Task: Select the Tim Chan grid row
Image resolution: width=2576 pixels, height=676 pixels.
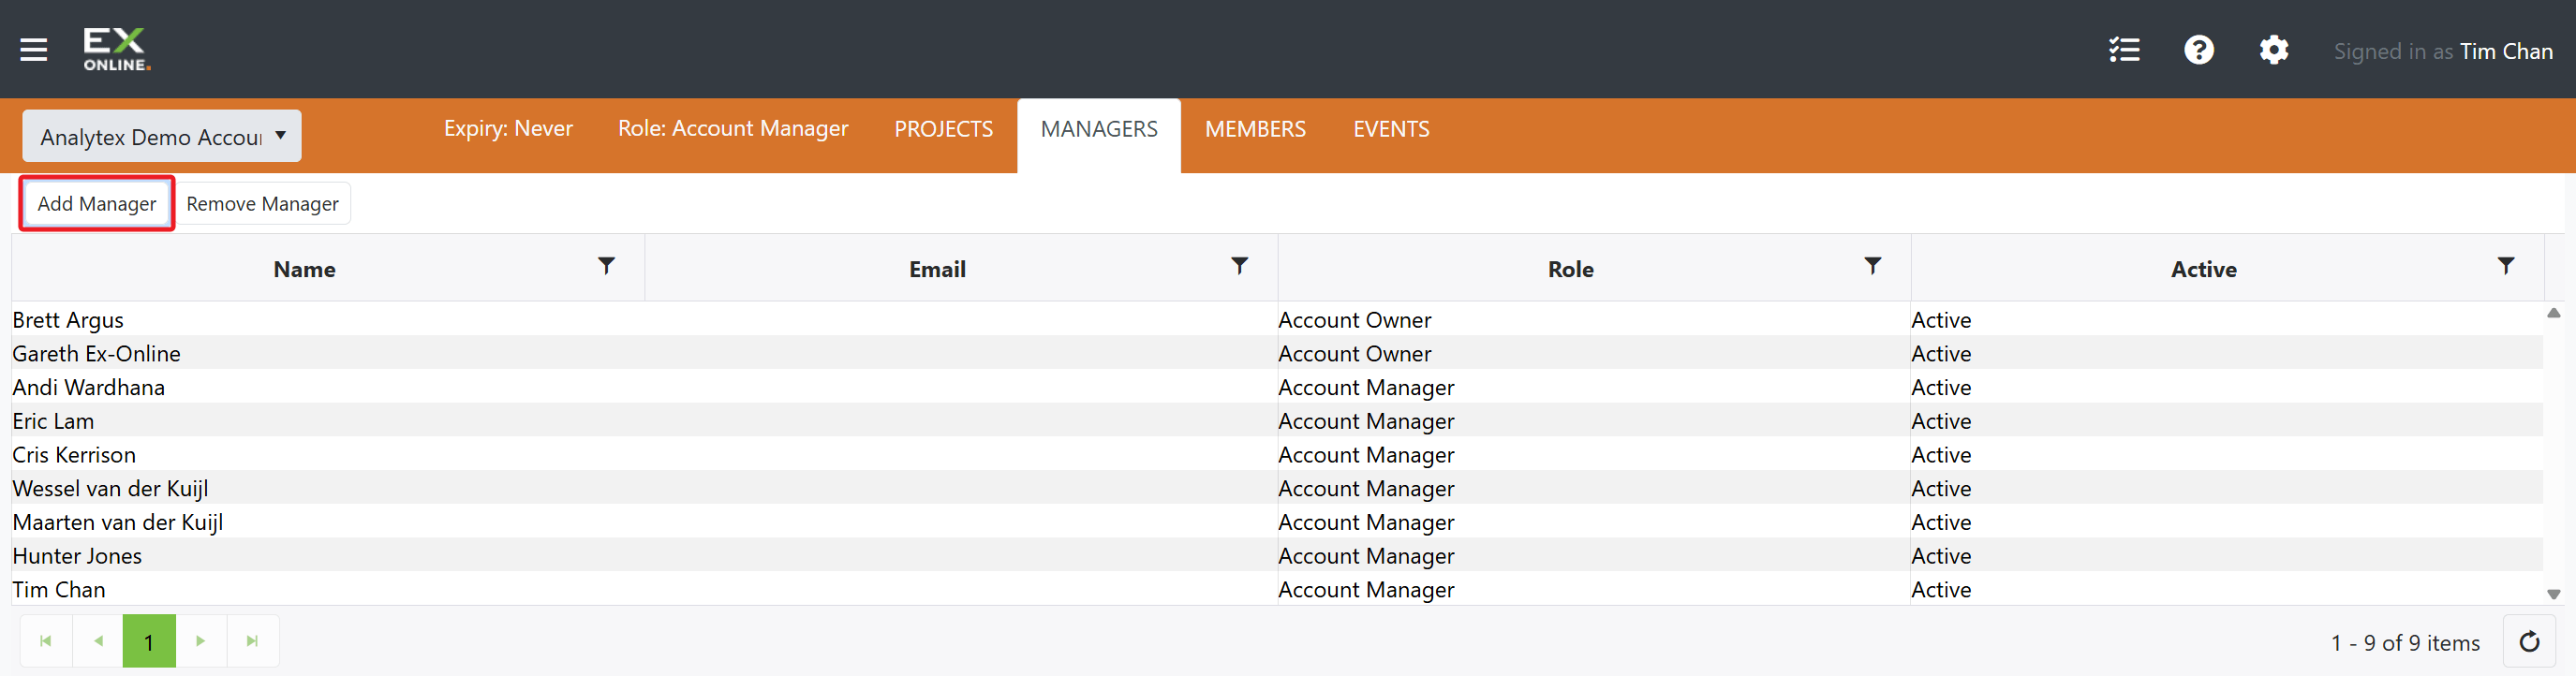Action: 1277,589
